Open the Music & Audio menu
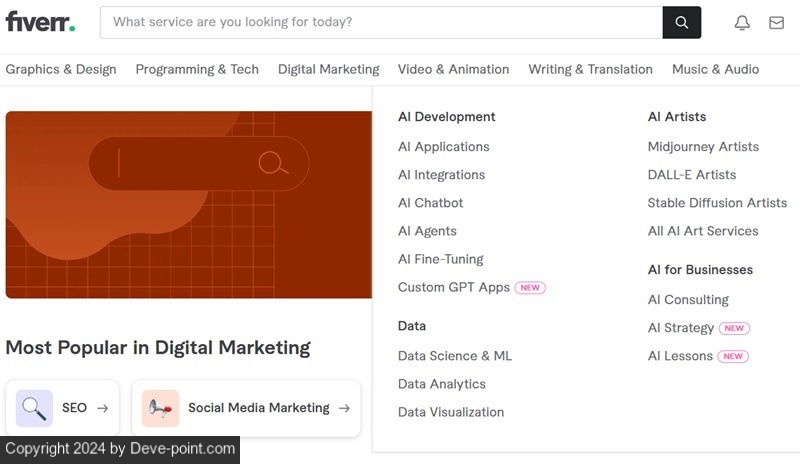Screen dimensions: 800x464 coord(715,69)
